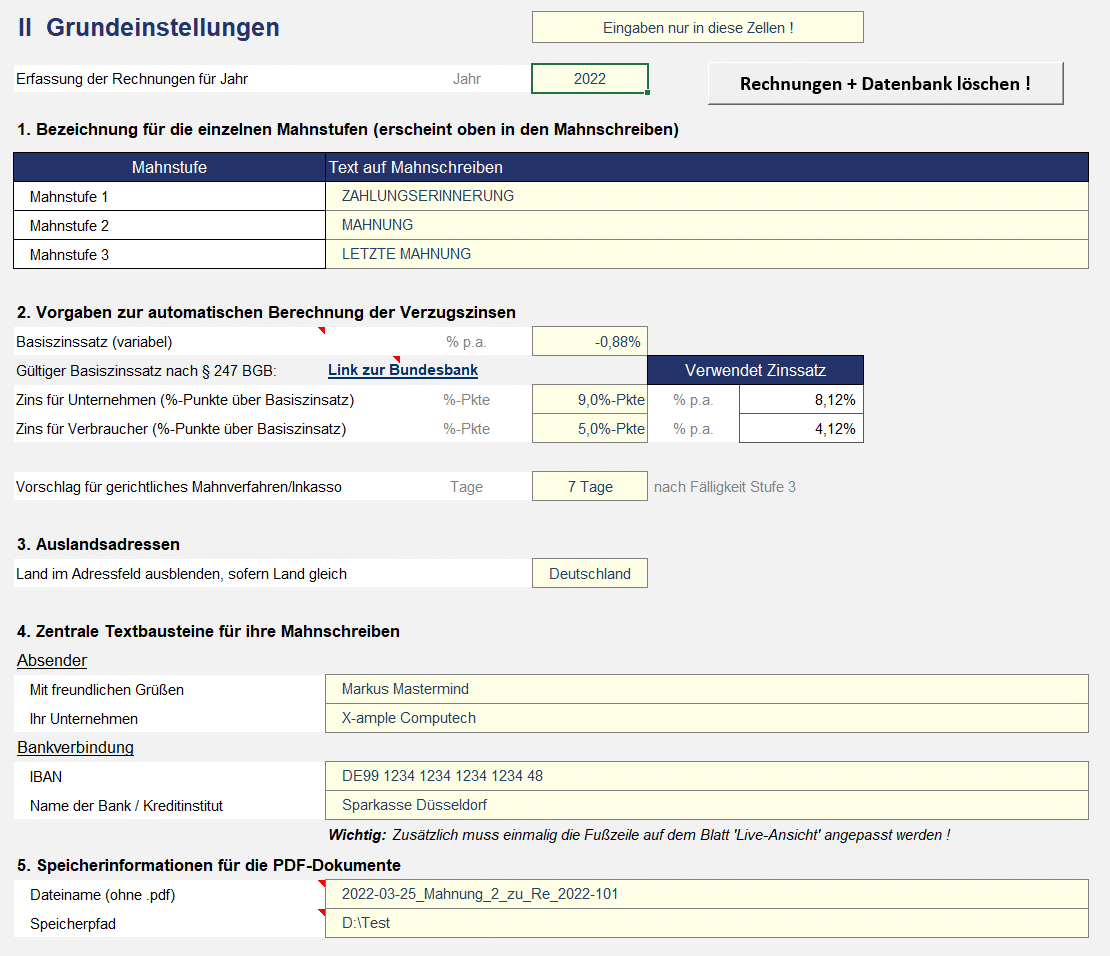
Task: Edit the Dateiname field 2022-03-25_Mahnung_2_zu_Re_2022-101
Action: tap(706, 894)
